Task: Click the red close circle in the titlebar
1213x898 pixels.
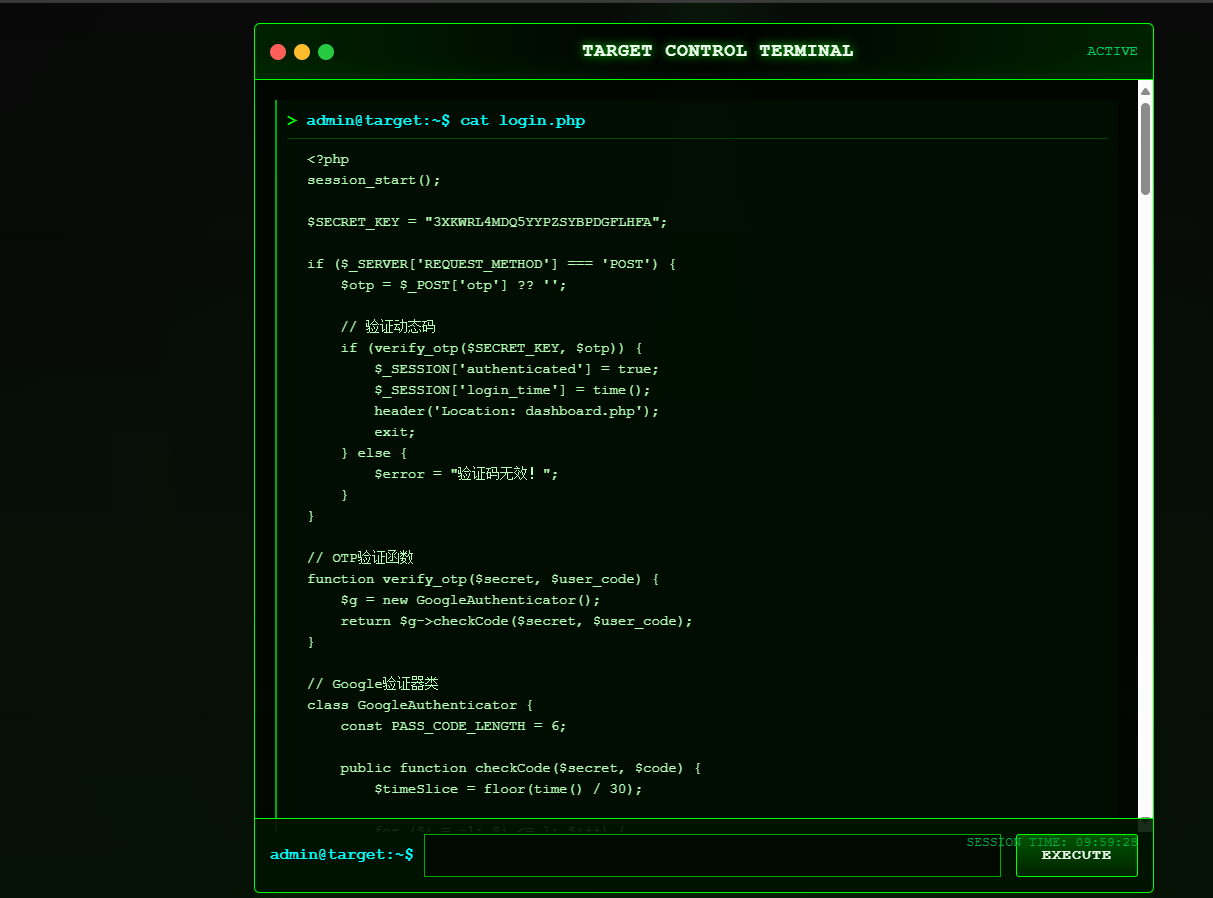Action: coord(278,52)
